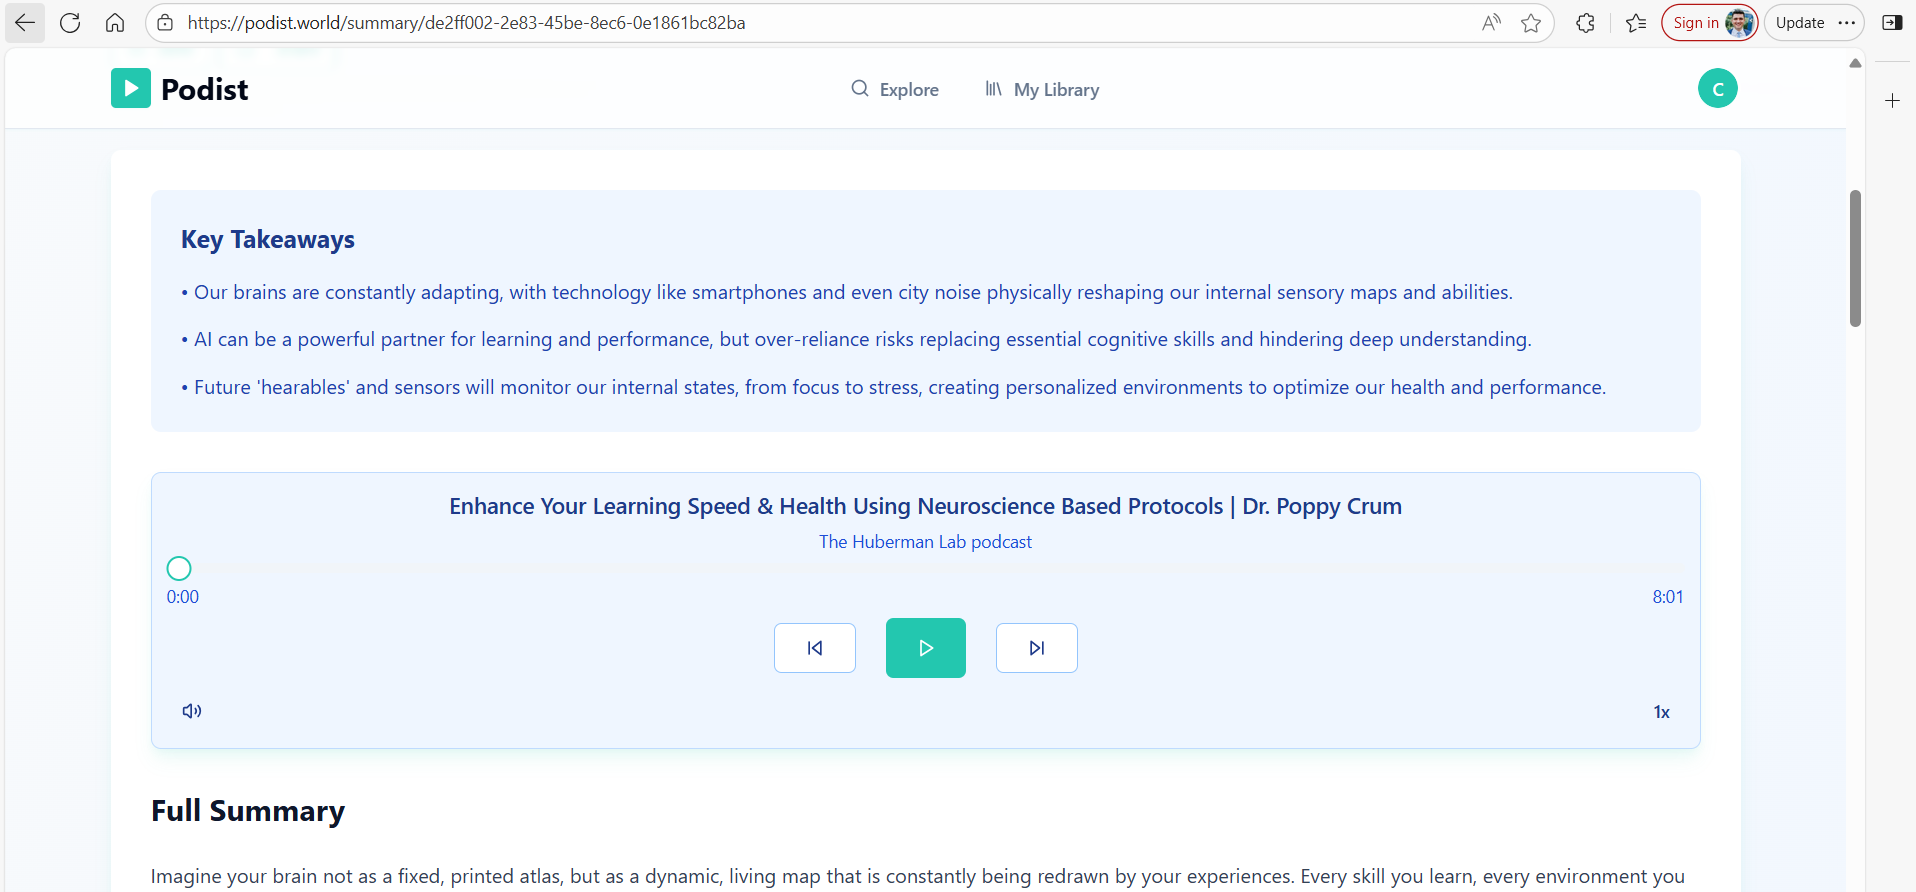The height and width of the screenshot is (892, 1916).
Task: Click the takeaway about future hearables
Action: coord(893,388)
